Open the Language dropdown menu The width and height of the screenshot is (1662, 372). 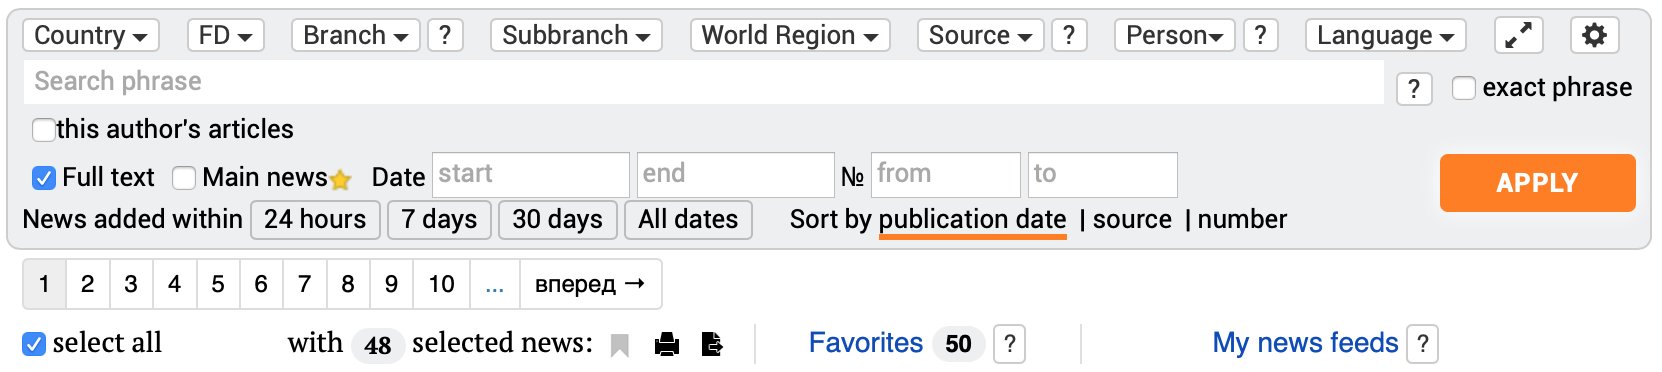(1386, 36)
